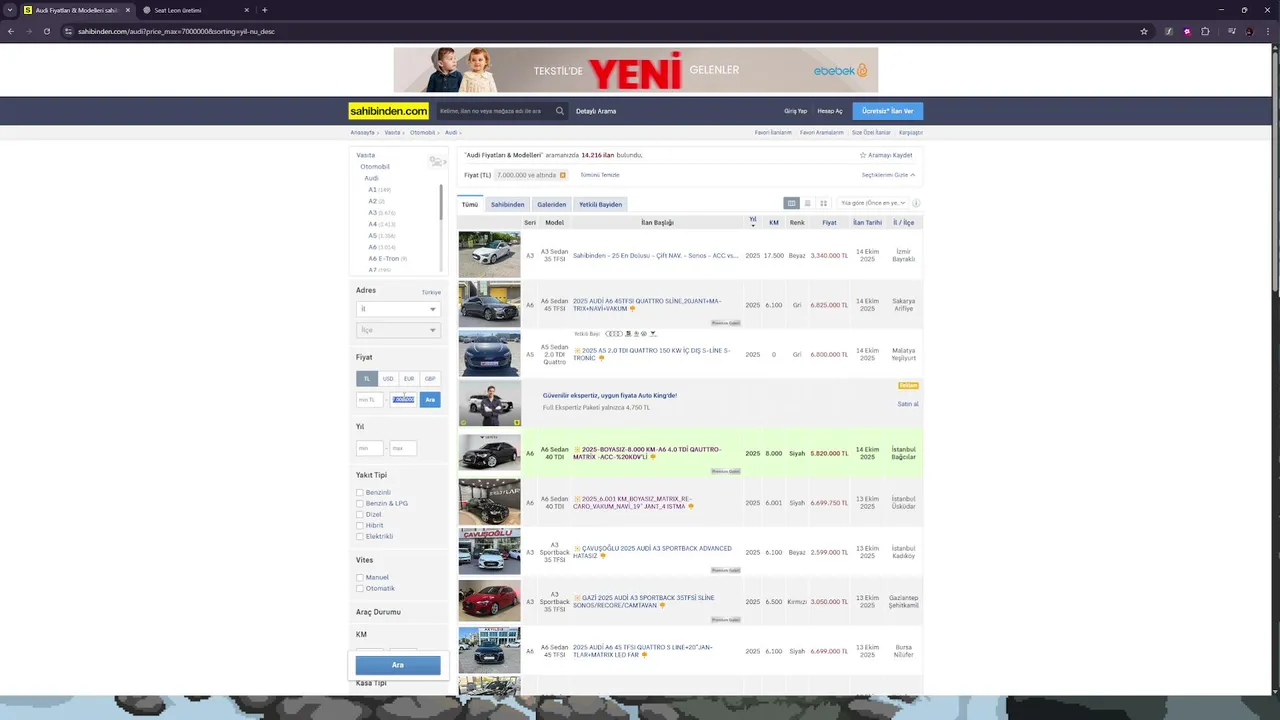Expand the Kasa Tipi filter section
Image resolution: width=1280 pixels, height=720 pixels.
pos(371,683)
